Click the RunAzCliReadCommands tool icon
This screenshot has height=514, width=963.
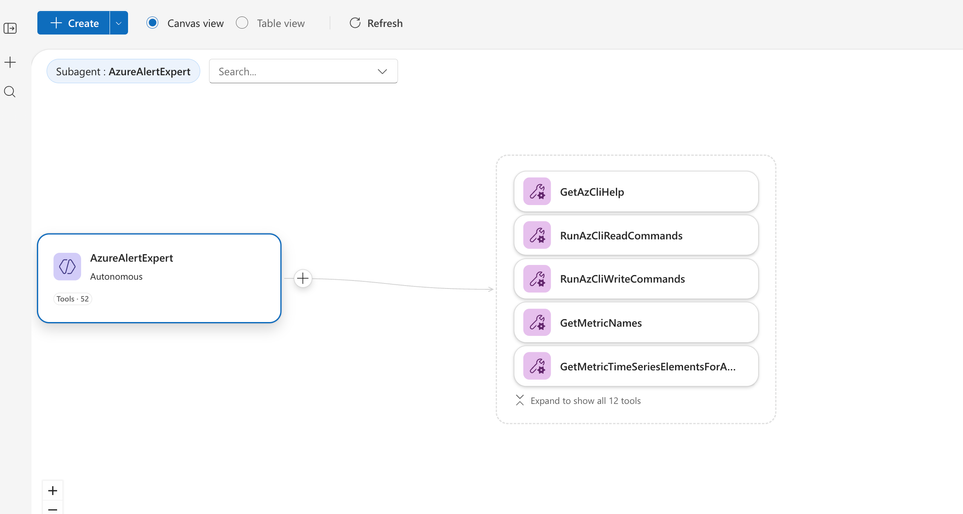537,236
